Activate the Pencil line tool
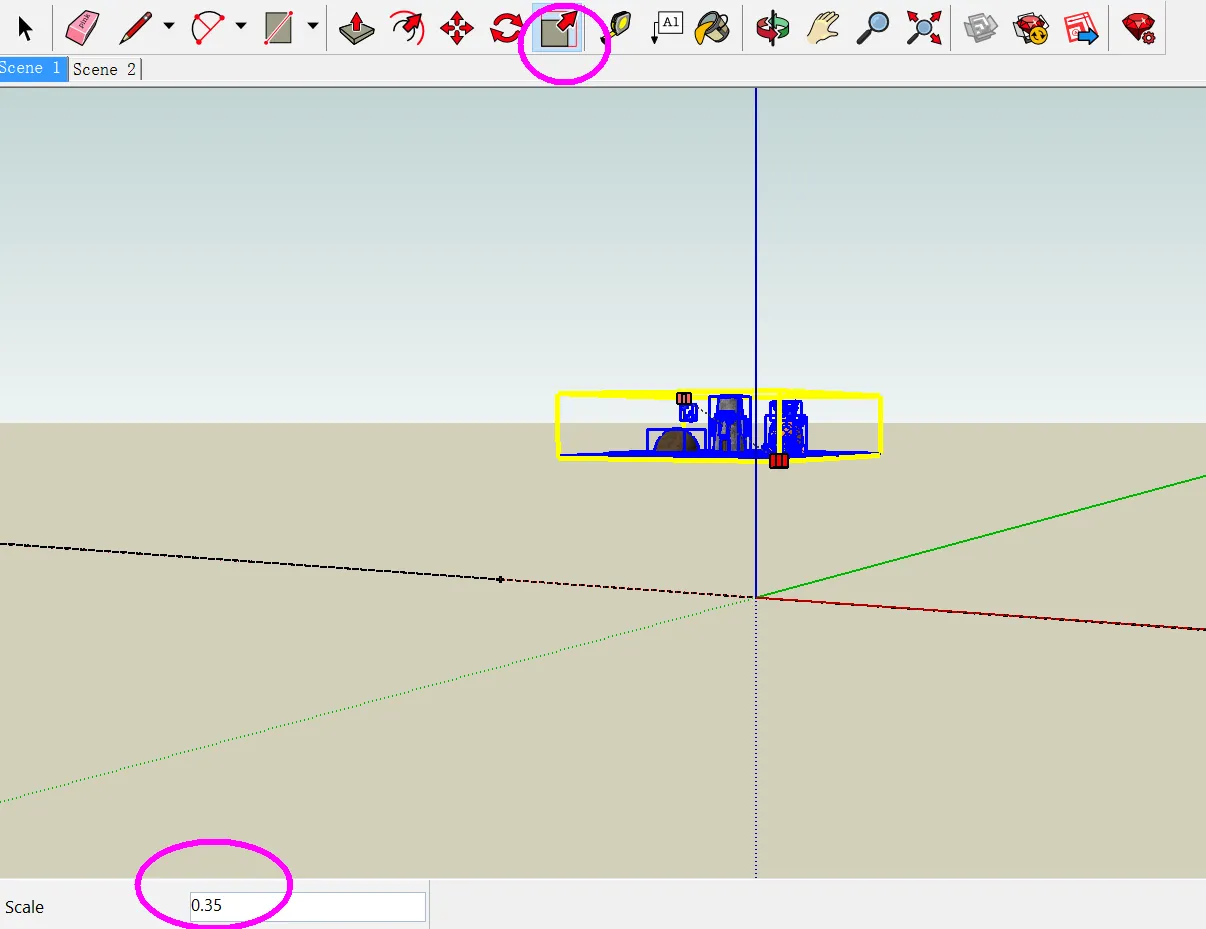The width and height of the screenshot is (1206, 929). (x=135, y=27)
